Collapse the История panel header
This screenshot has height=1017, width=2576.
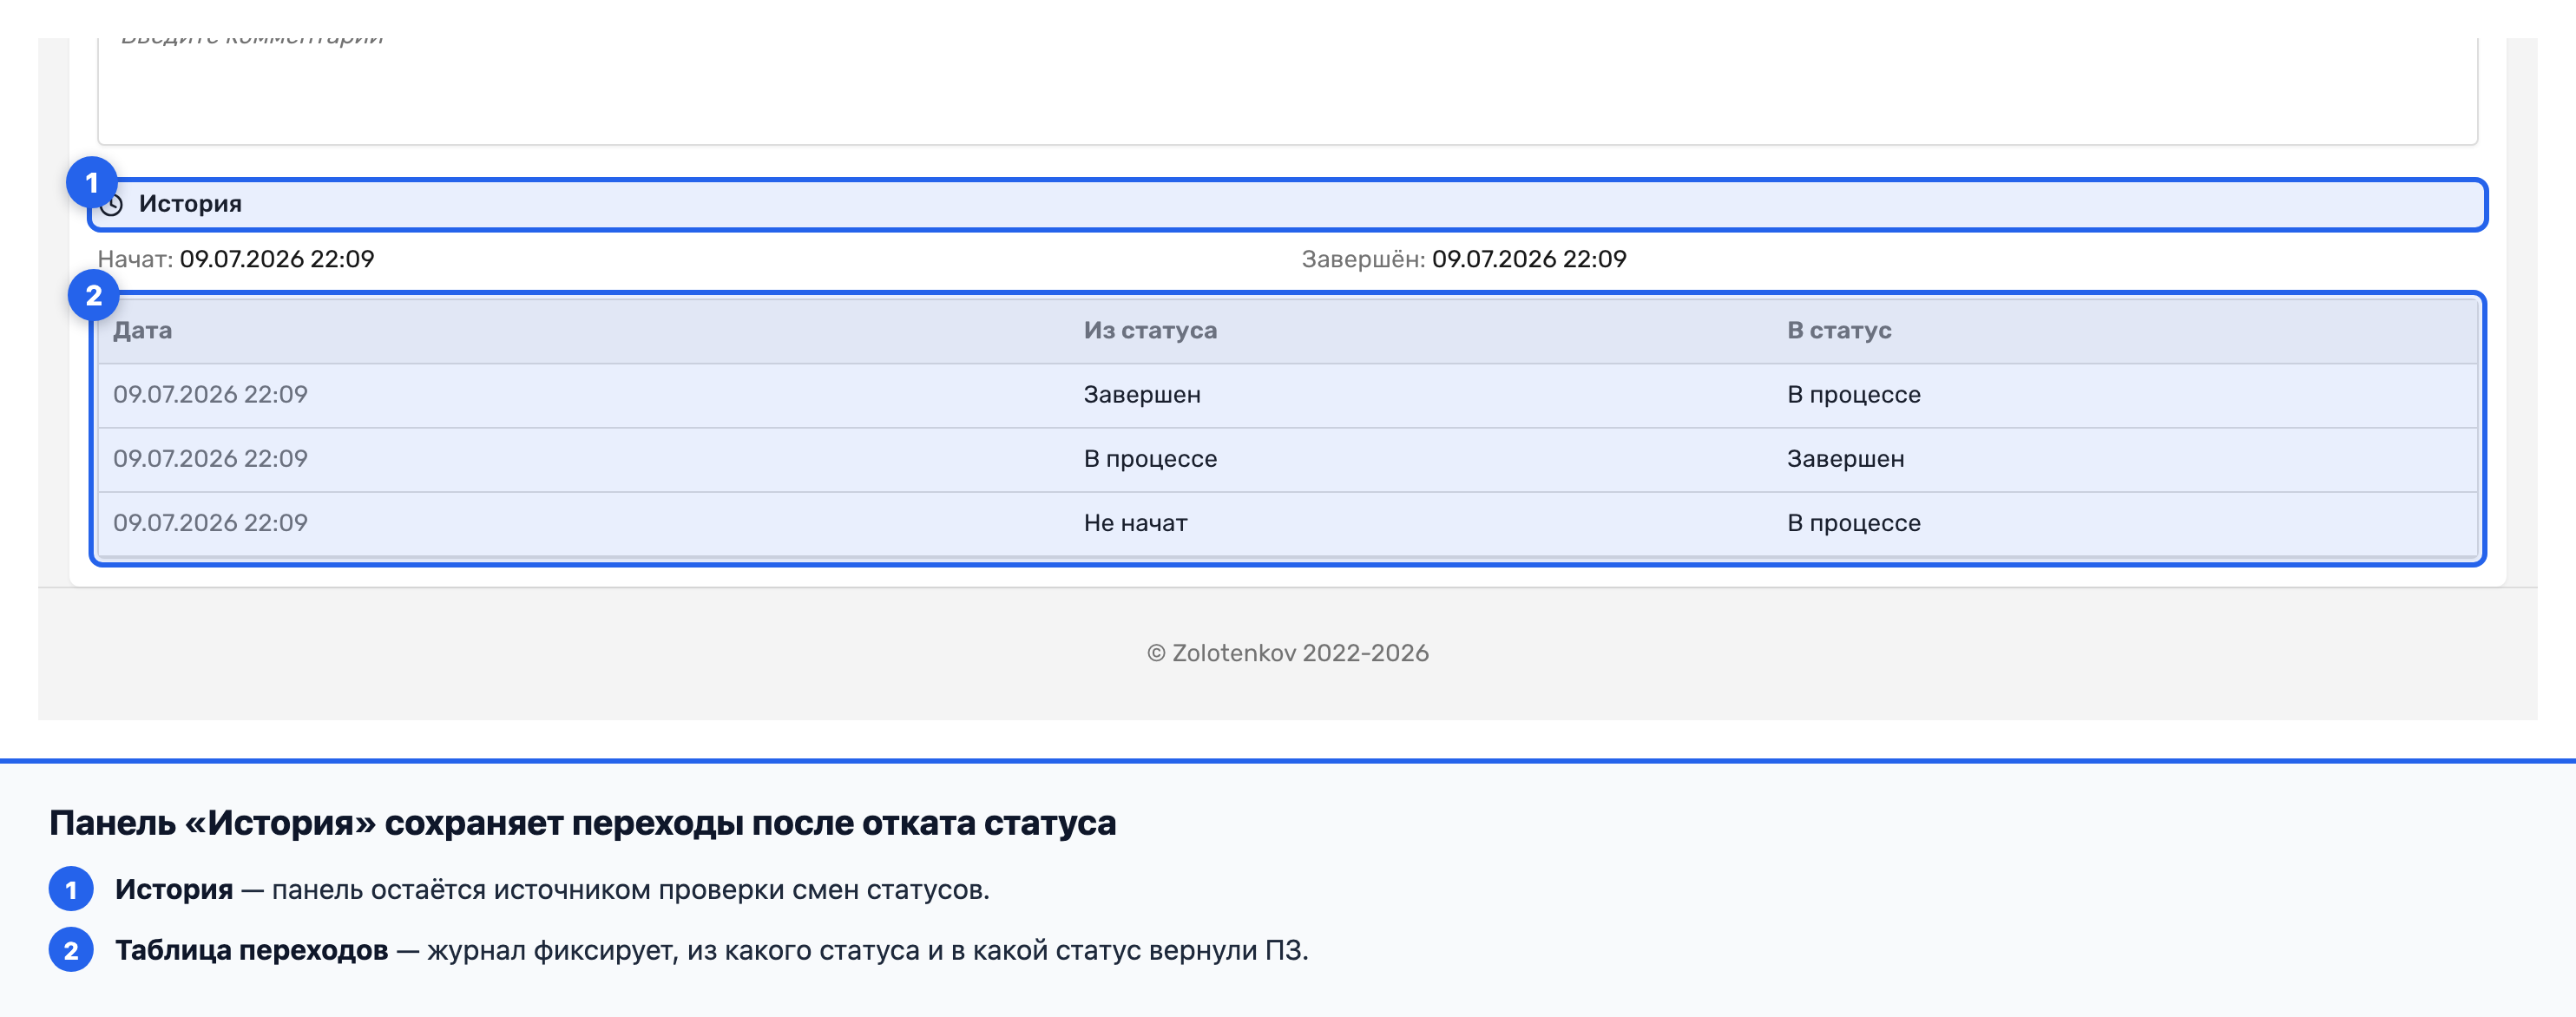[x=1288, y=205]
